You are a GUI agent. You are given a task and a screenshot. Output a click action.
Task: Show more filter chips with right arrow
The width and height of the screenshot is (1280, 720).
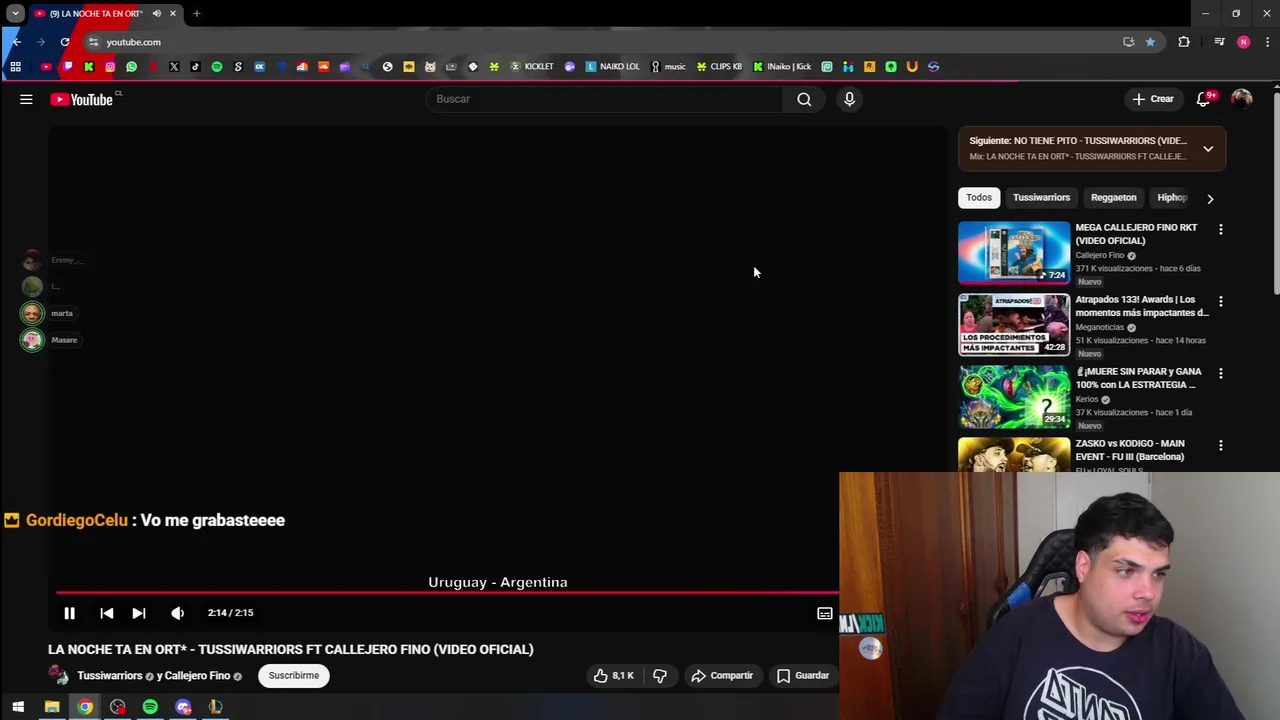[1210, 198]
